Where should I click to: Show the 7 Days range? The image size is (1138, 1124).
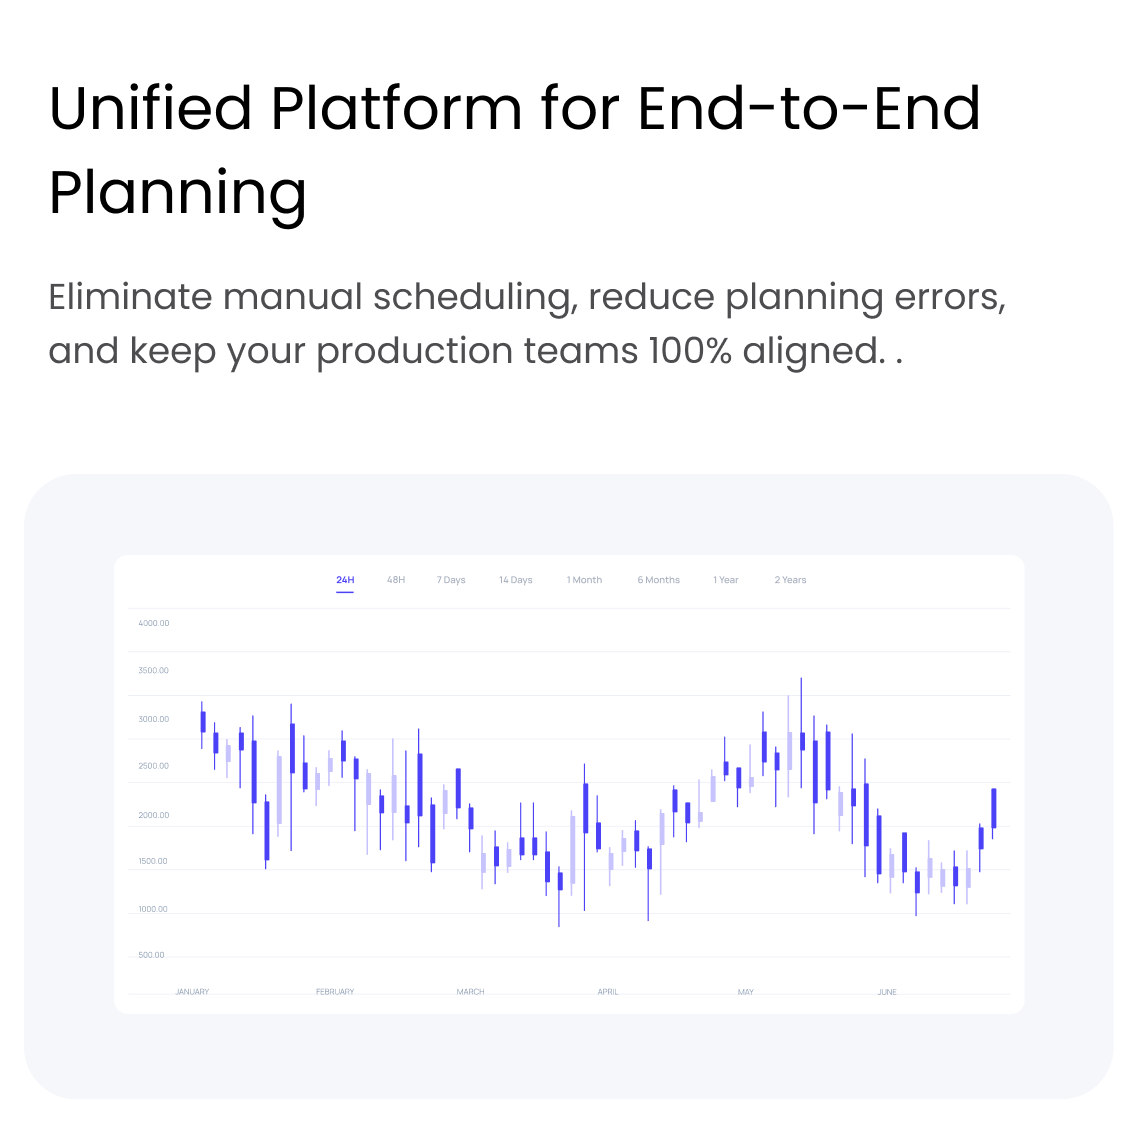point(451,580)
